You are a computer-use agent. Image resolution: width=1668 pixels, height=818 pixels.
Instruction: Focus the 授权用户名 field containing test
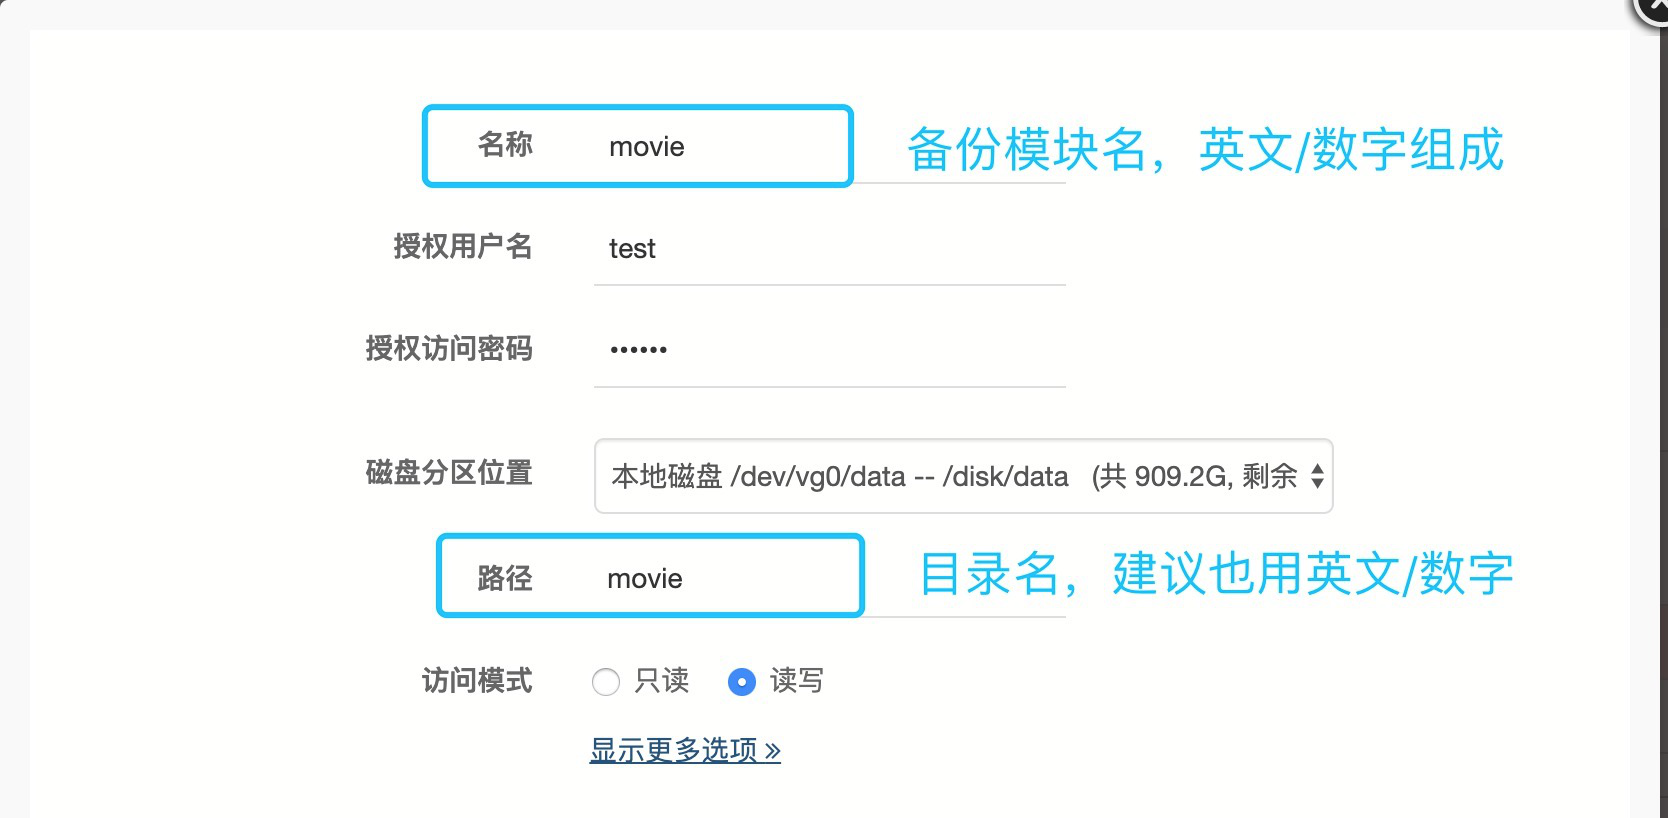(828, 249)
